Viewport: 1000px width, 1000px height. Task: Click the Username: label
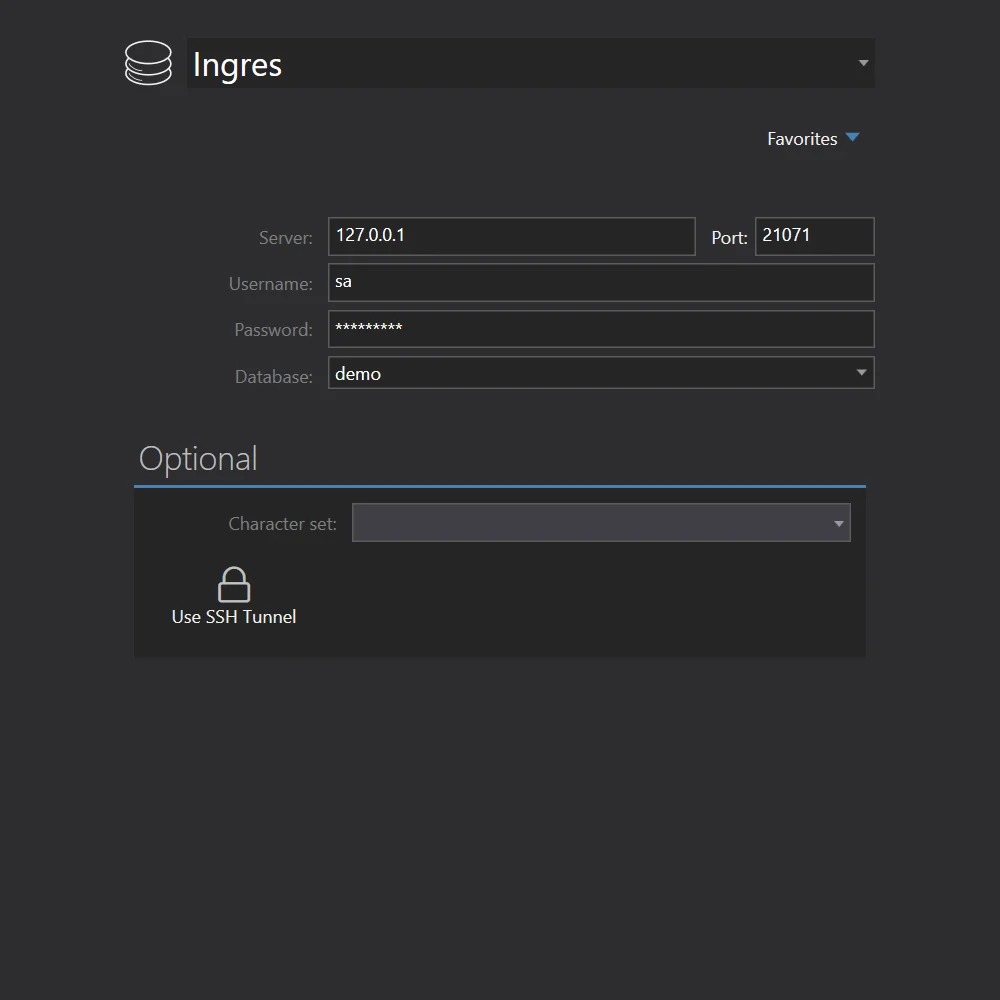pos(270,284)
